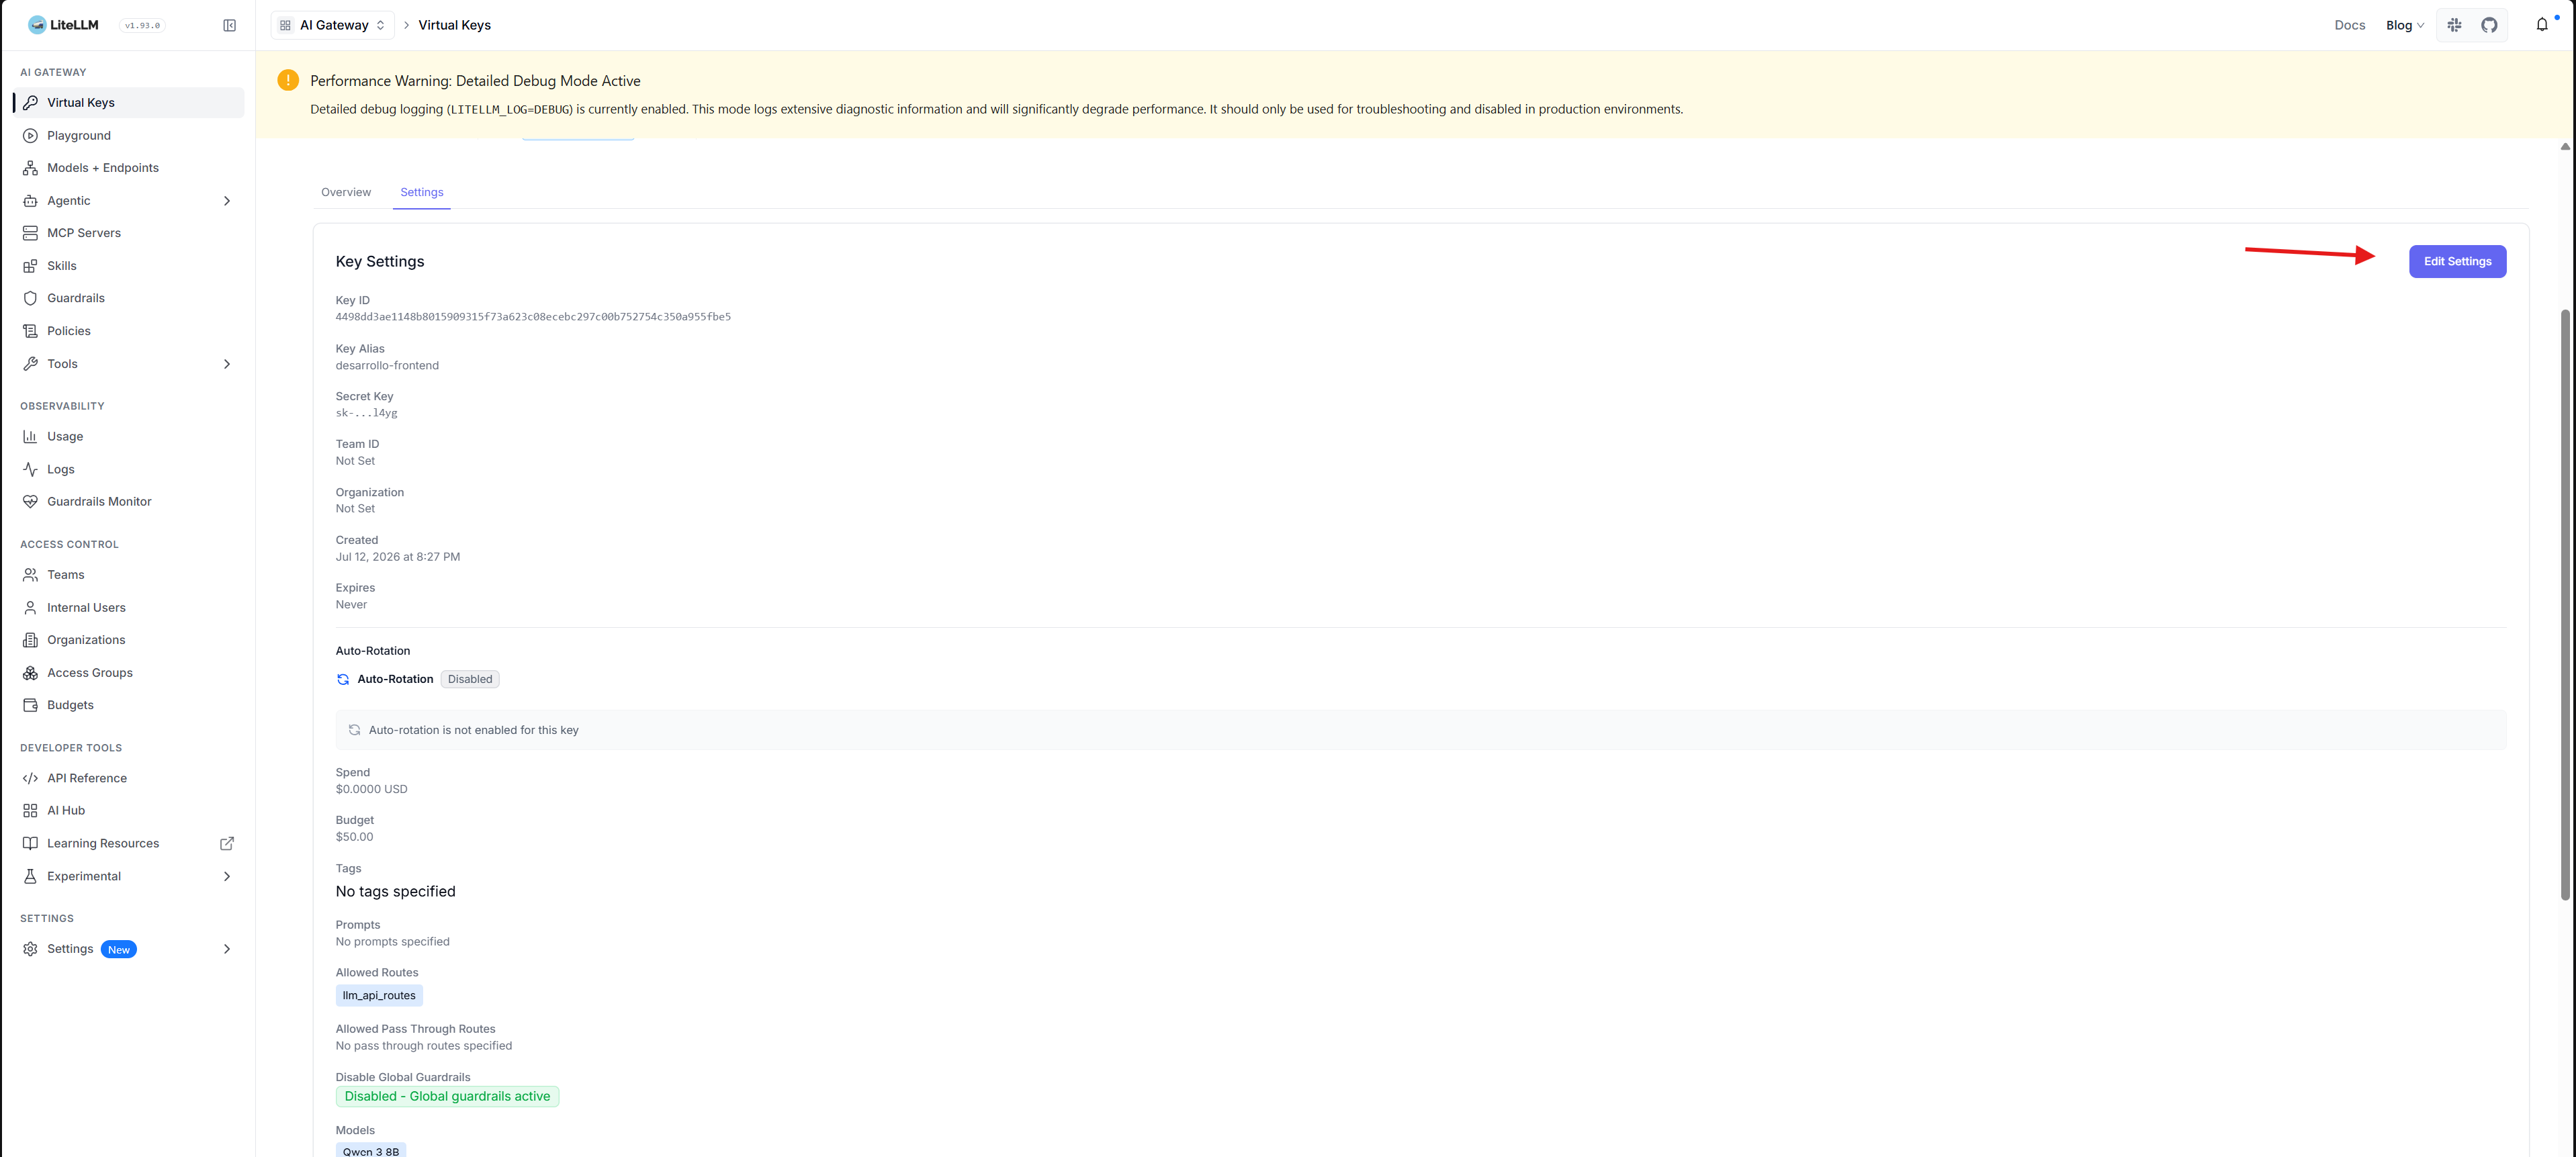The image size is (2576, 1157).
Task: Click the Edit Settings button
Action: coord(2457,261)
